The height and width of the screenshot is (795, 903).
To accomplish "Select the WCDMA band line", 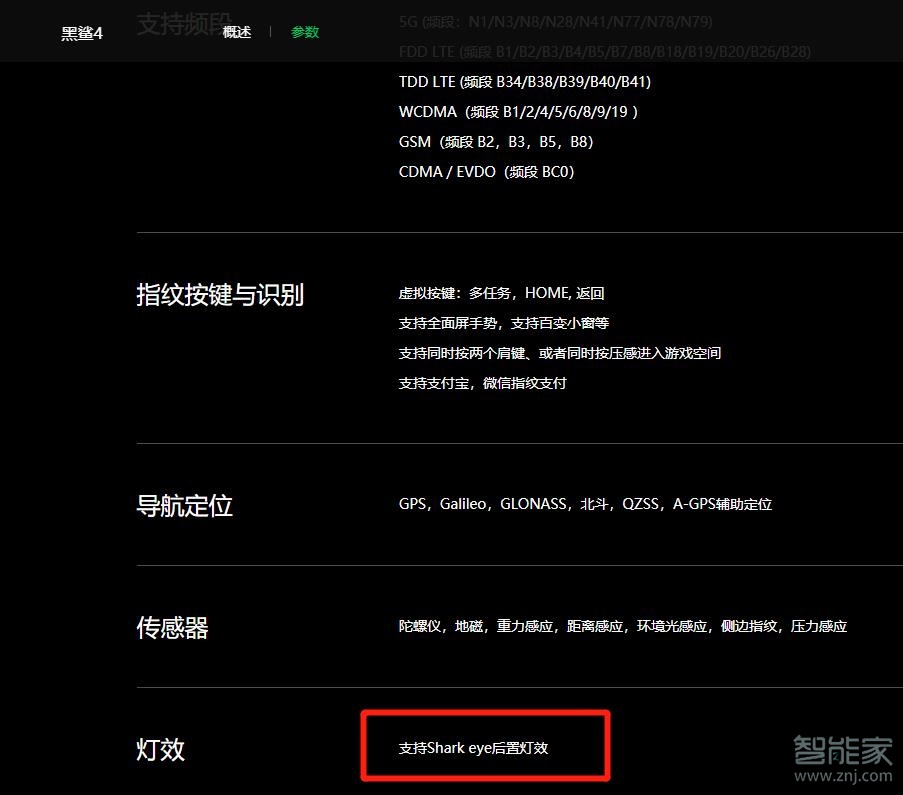I will 518,112.
